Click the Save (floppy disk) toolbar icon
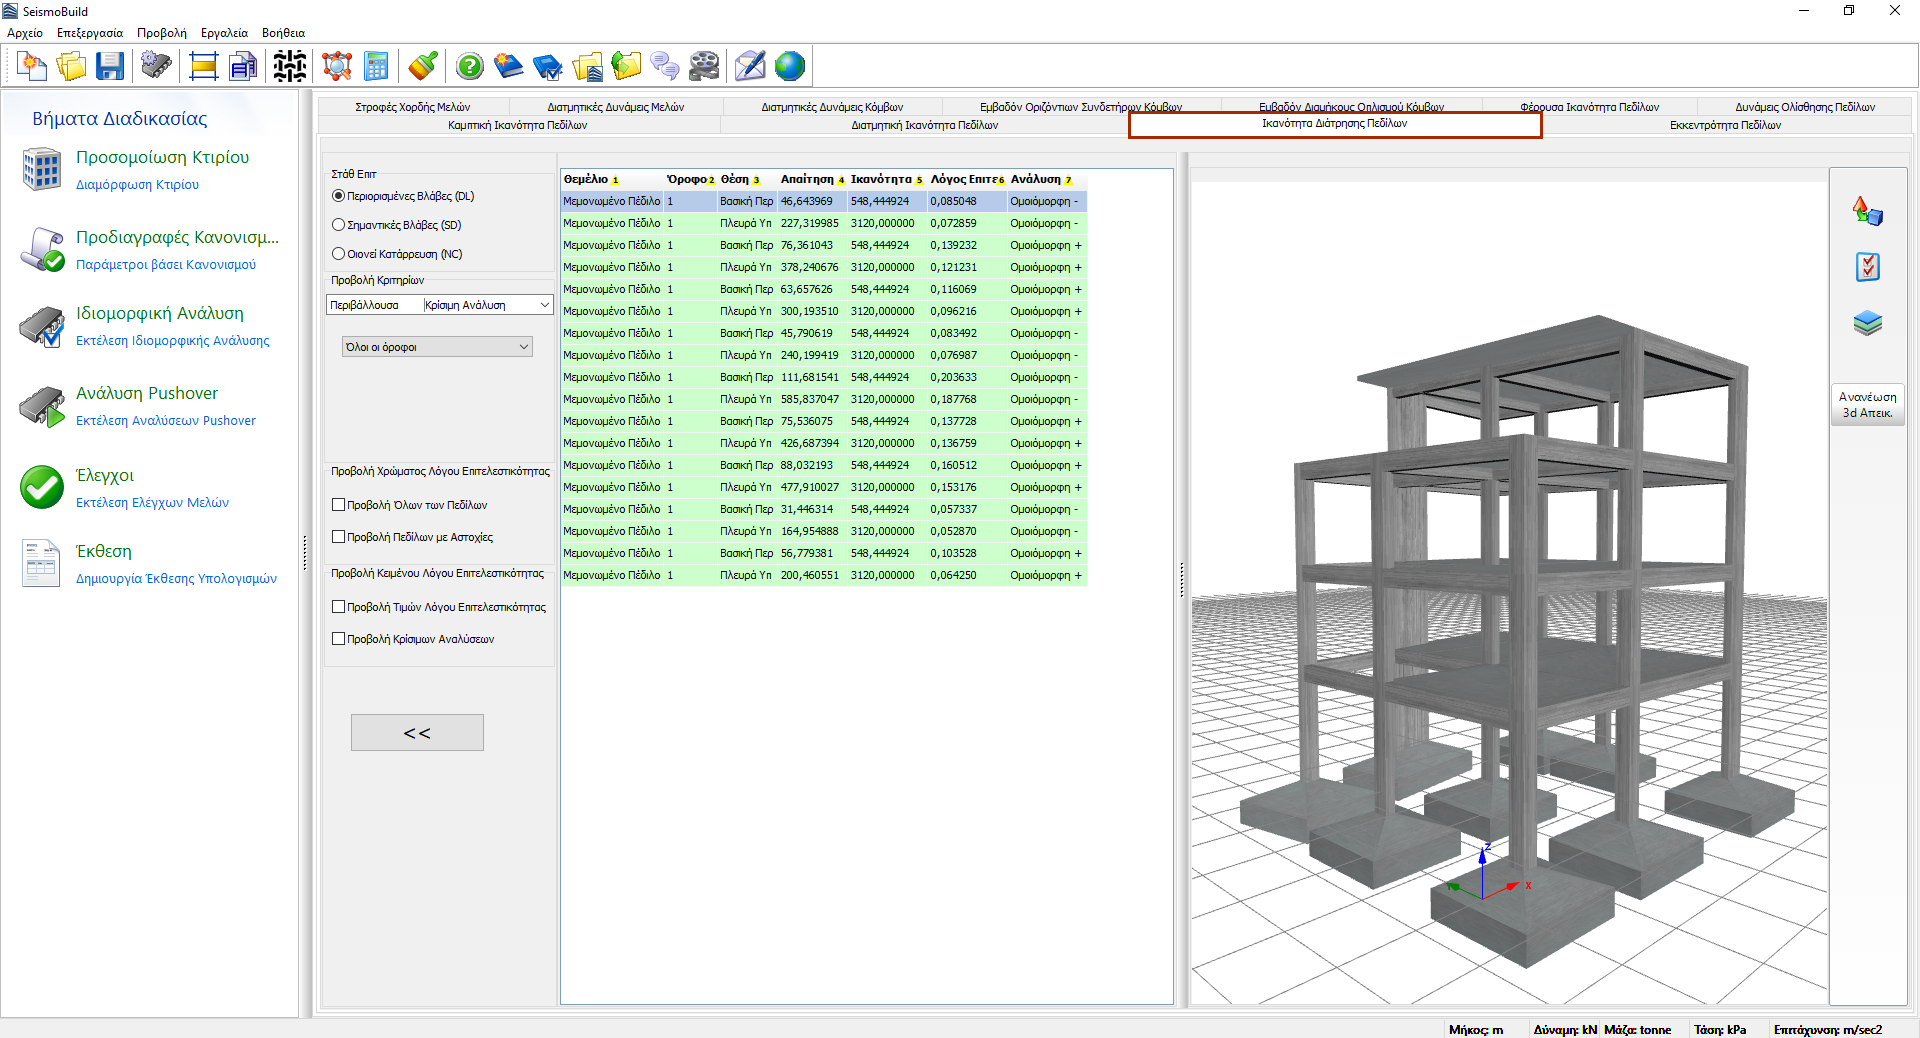The height and width of the screenshot is (1038, 1920). [110, 66]
